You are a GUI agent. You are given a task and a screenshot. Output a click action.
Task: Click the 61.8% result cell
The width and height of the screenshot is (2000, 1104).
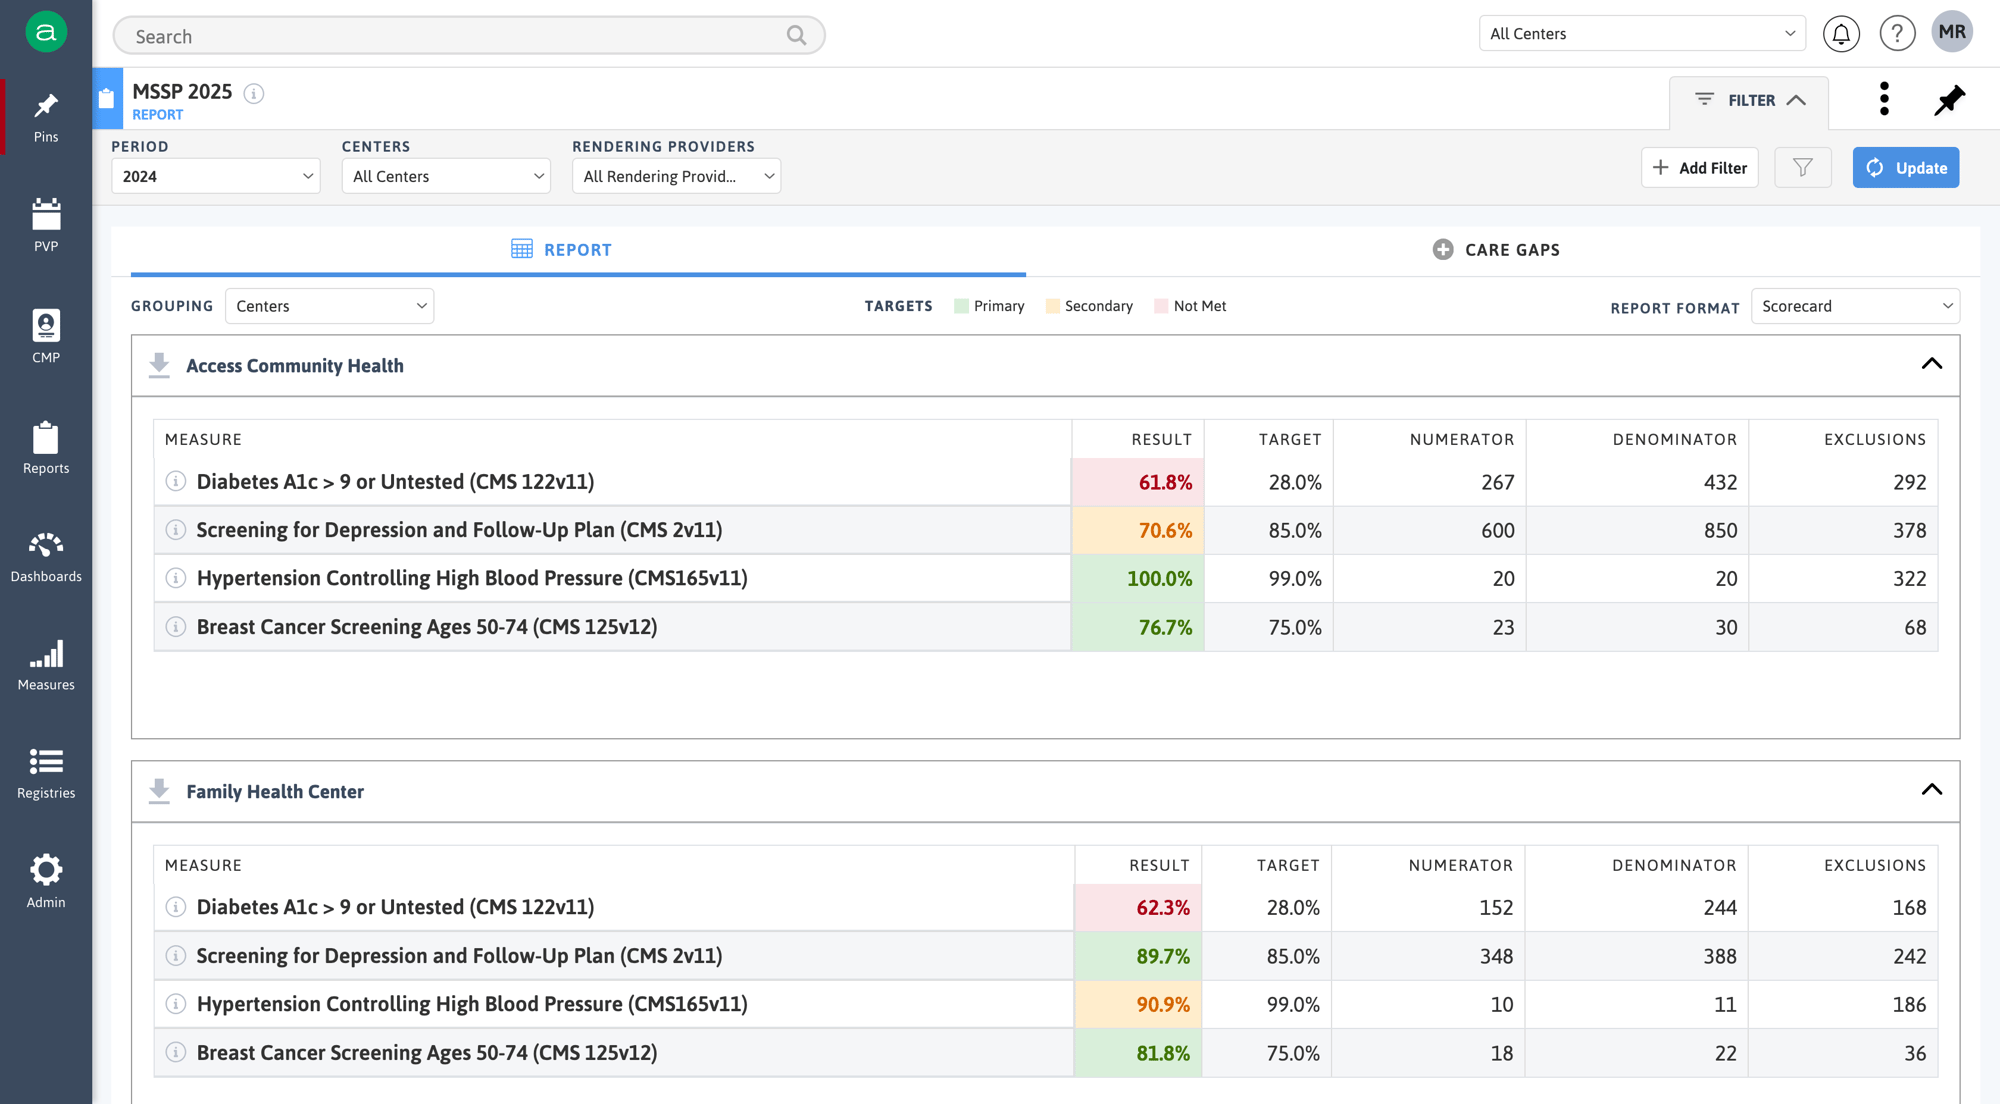pos(1138,482)
